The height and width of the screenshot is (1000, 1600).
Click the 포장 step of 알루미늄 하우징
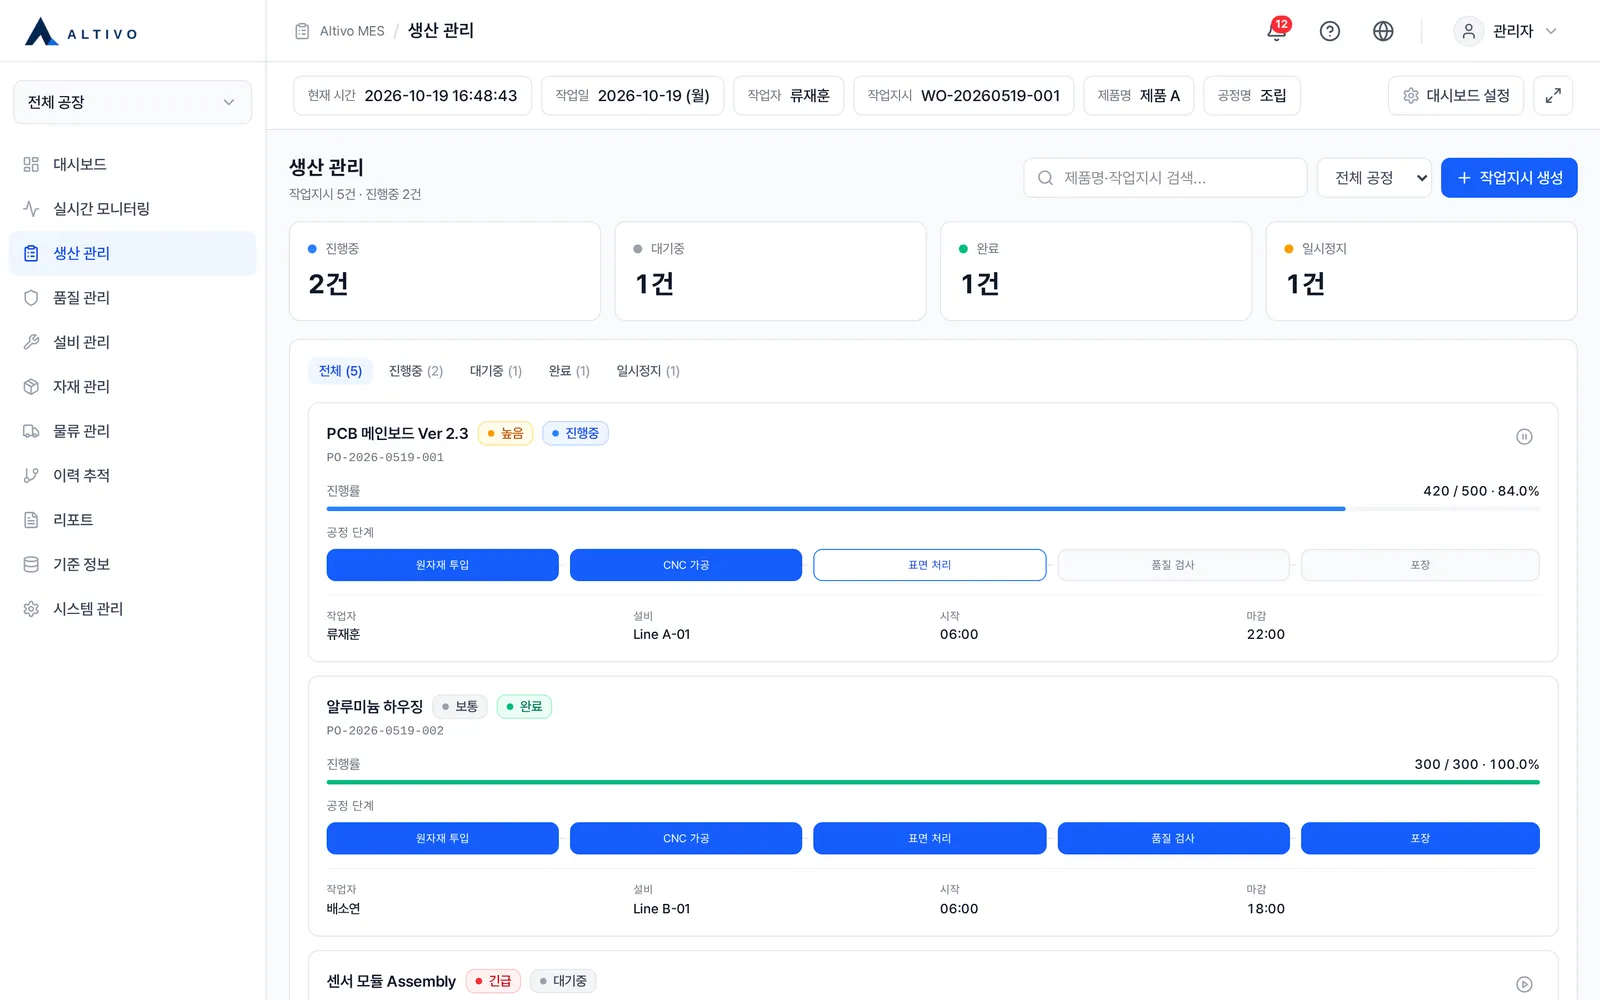pos(1420,838)
